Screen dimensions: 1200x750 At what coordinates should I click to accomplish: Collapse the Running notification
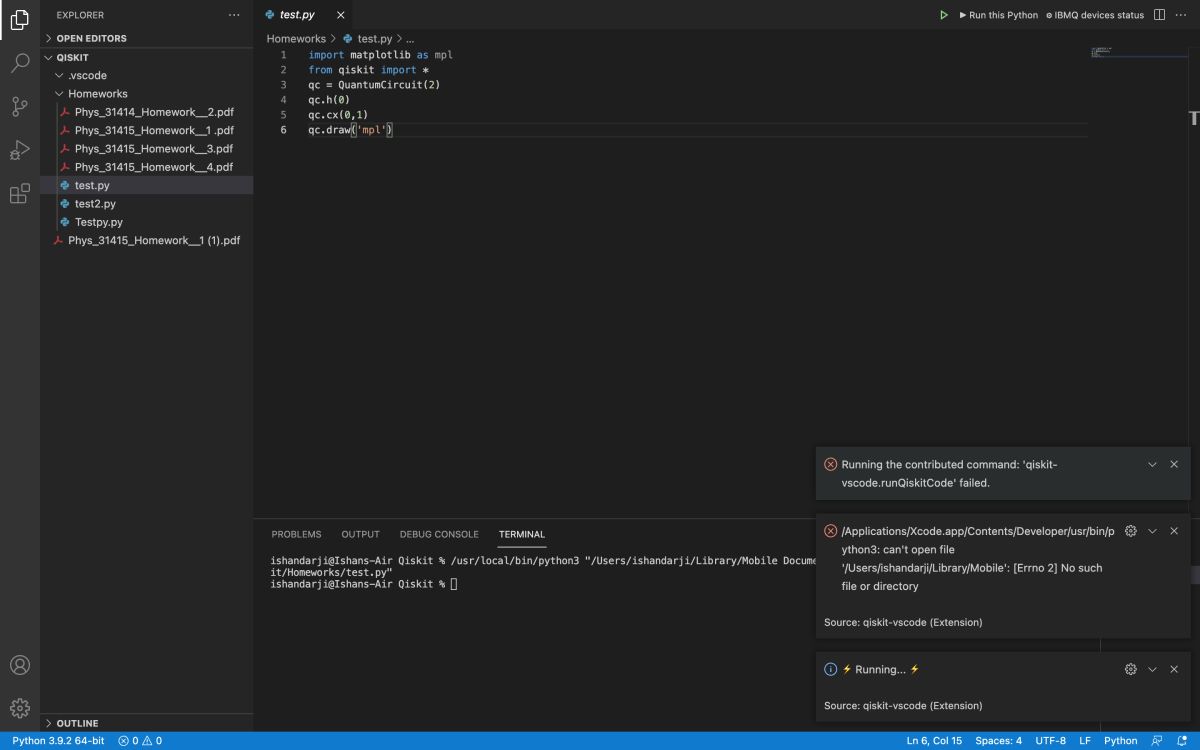click(x=1152, y=669)
